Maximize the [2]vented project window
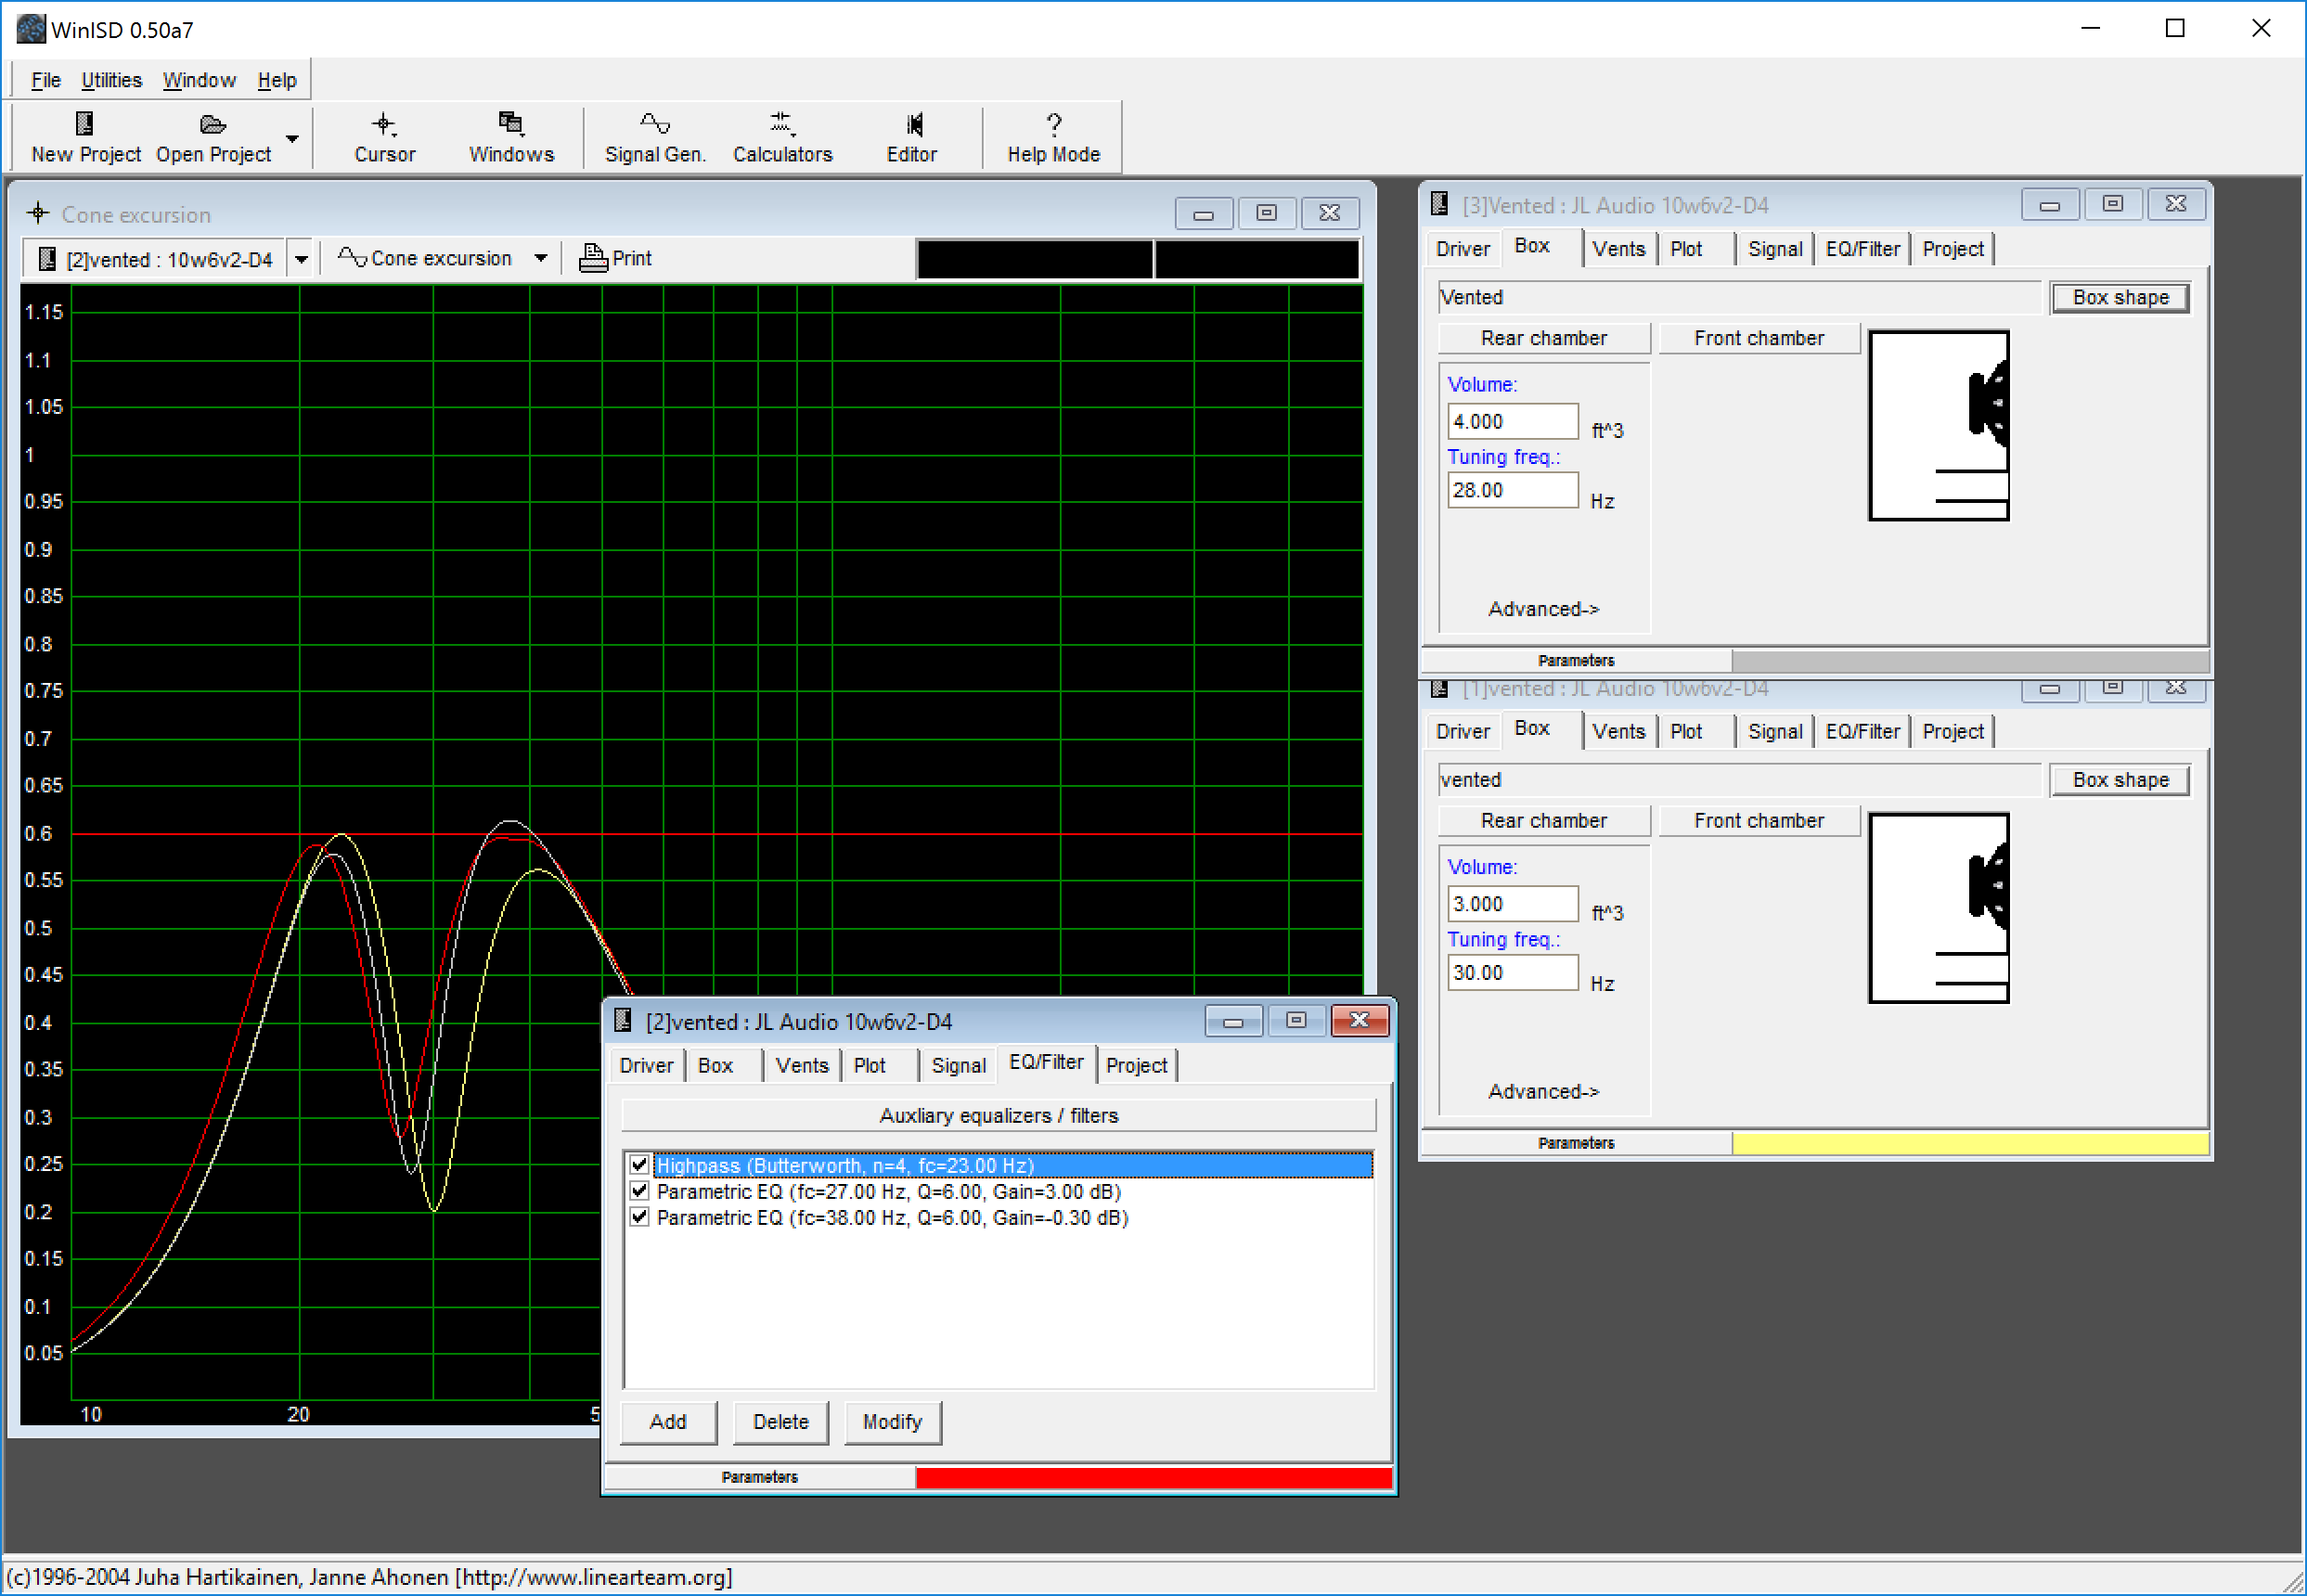The image size is (2307, 1596). [1296, 1020]
